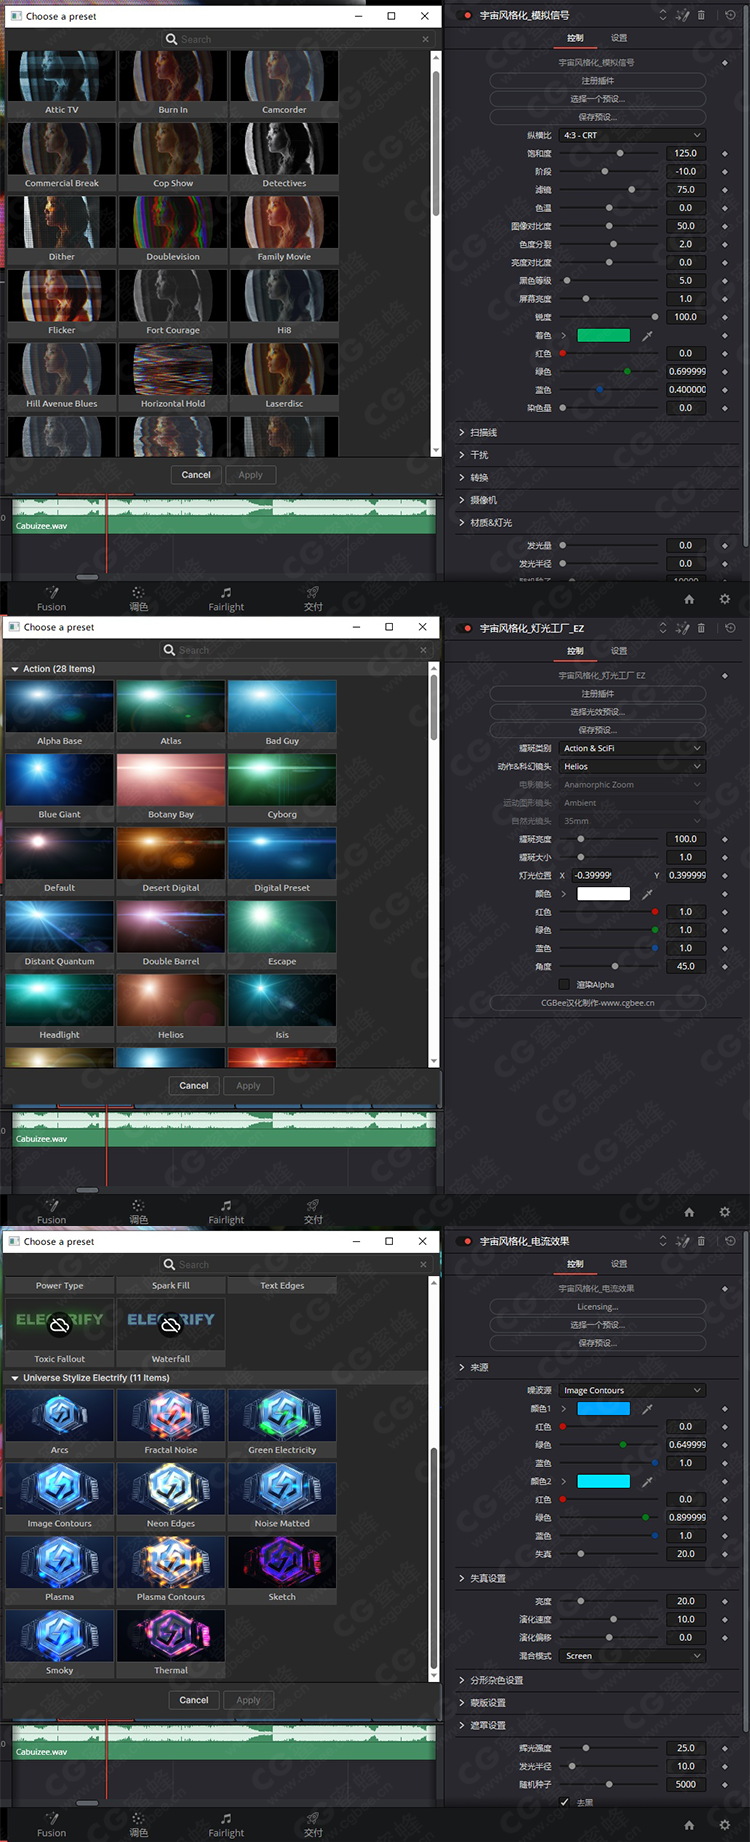Click 保存预设... in the 宇宙风格化_电流效果 panel

597,1343
